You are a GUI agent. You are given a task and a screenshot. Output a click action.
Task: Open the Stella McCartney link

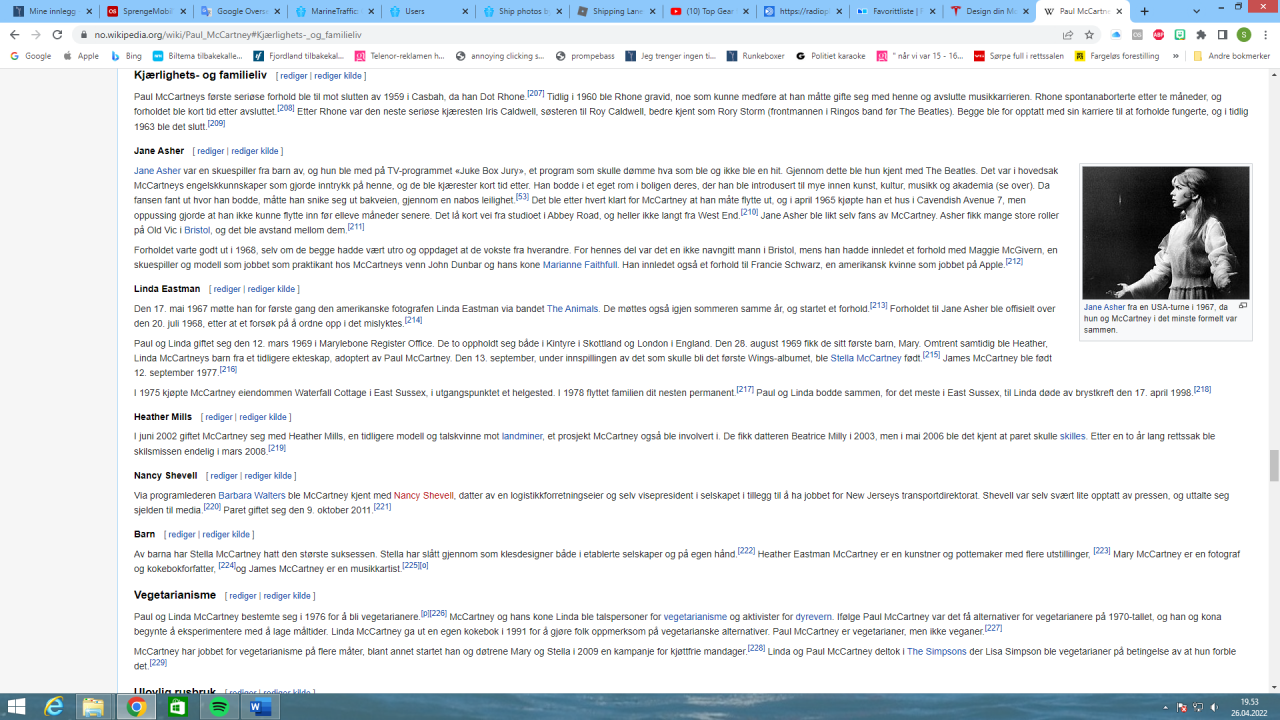(x=866, y=358)
